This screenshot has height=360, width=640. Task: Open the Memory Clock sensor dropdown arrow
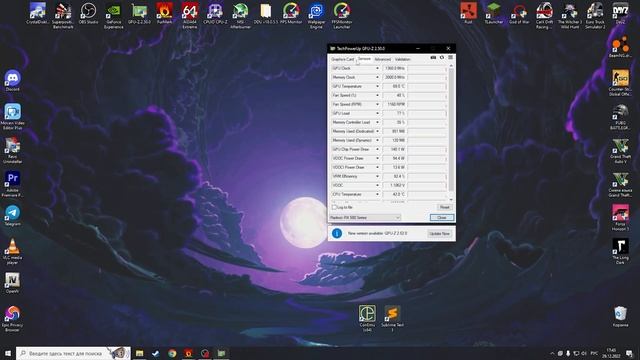(377, 77)
